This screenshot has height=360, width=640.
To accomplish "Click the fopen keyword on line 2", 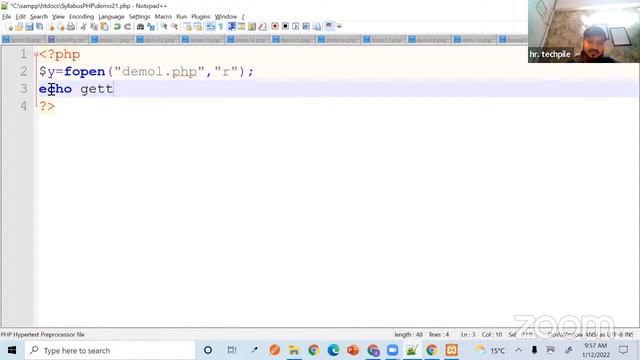I will [x=84, y=71].
